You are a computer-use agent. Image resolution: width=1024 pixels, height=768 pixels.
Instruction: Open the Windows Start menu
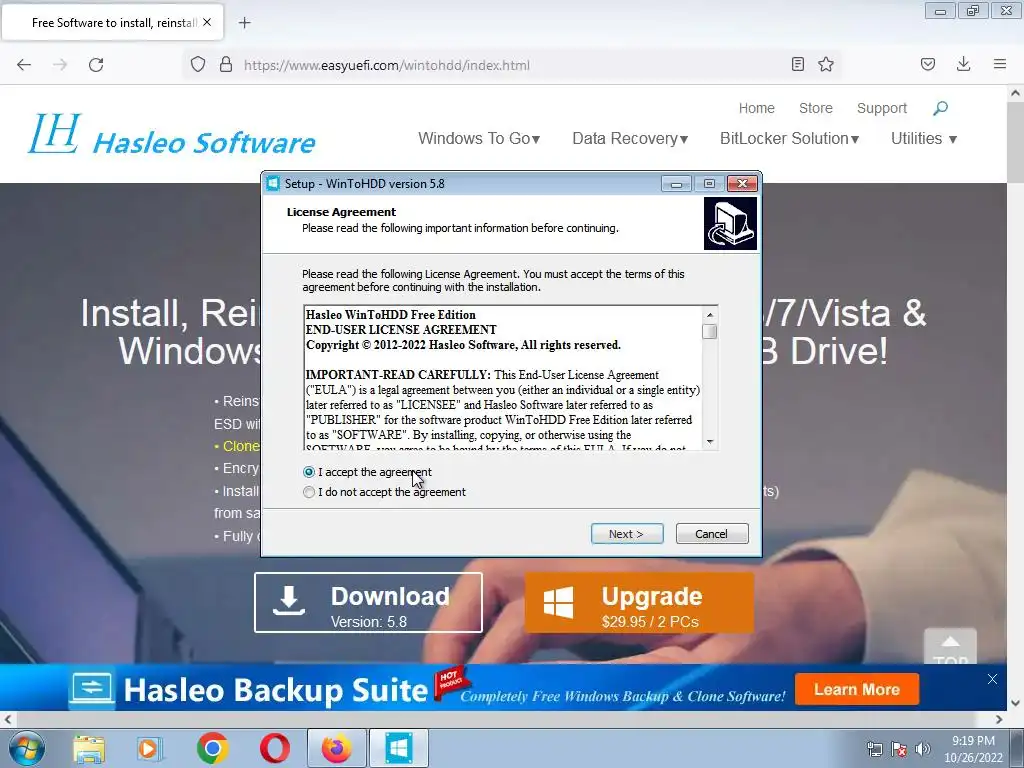pyautogui.click(x=26, y=749)
